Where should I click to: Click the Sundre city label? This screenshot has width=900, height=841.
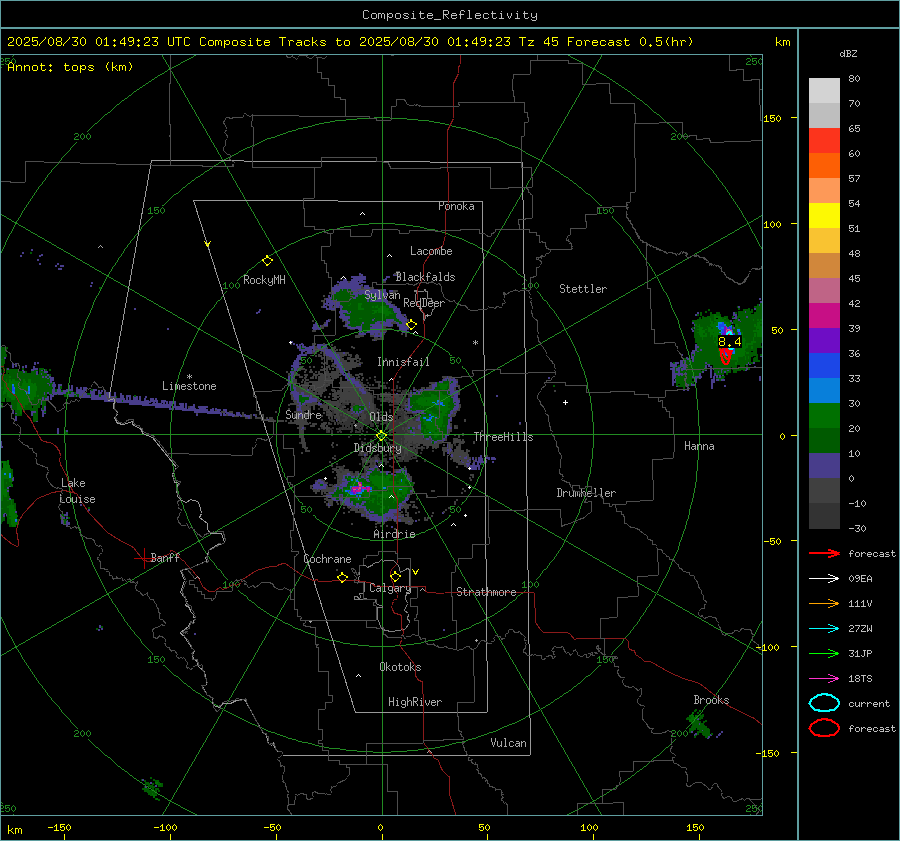click(x=304, y=414)
